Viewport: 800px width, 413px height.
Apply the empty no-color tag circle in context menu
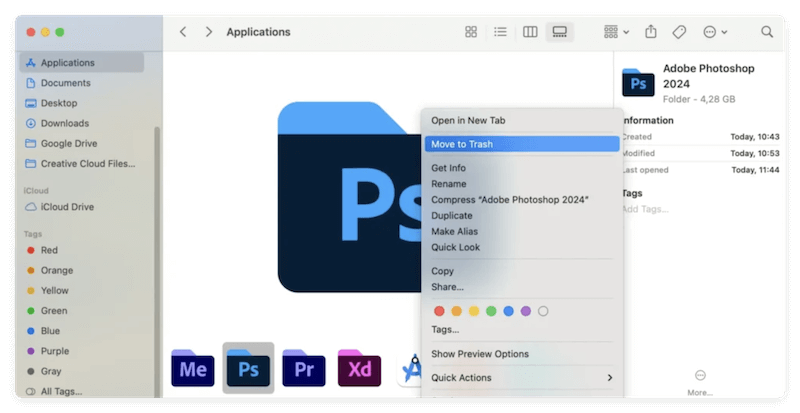pos(543,311)
